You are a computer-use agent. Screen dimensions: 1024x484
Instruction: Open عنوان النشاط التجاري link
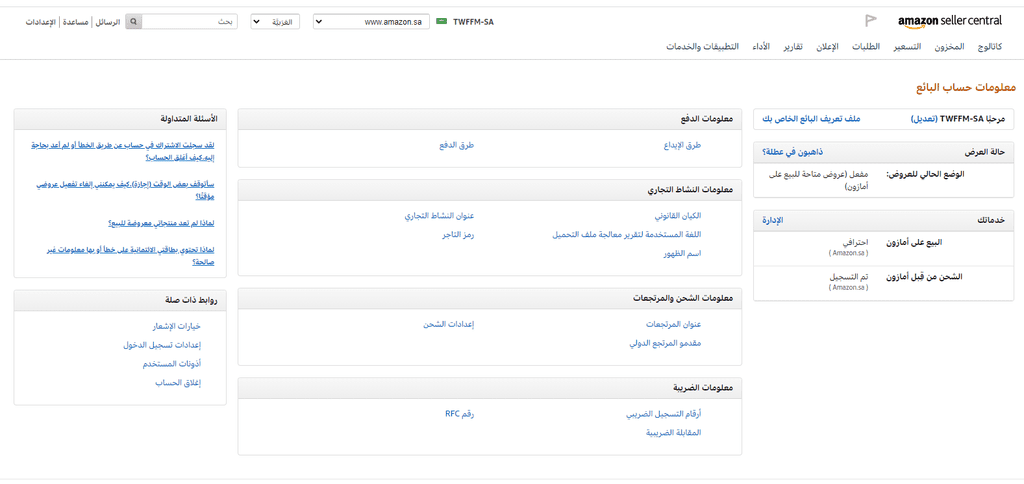click(440, 216)
